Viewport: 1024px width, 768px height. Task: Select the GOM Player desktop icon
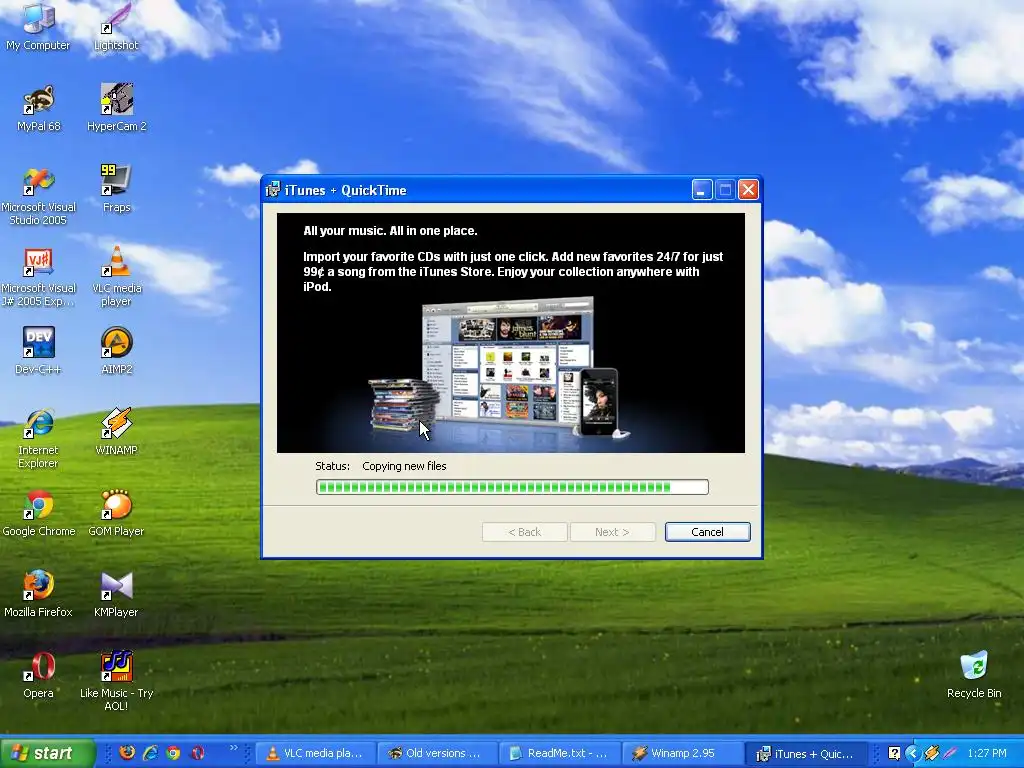pos(116,513)
